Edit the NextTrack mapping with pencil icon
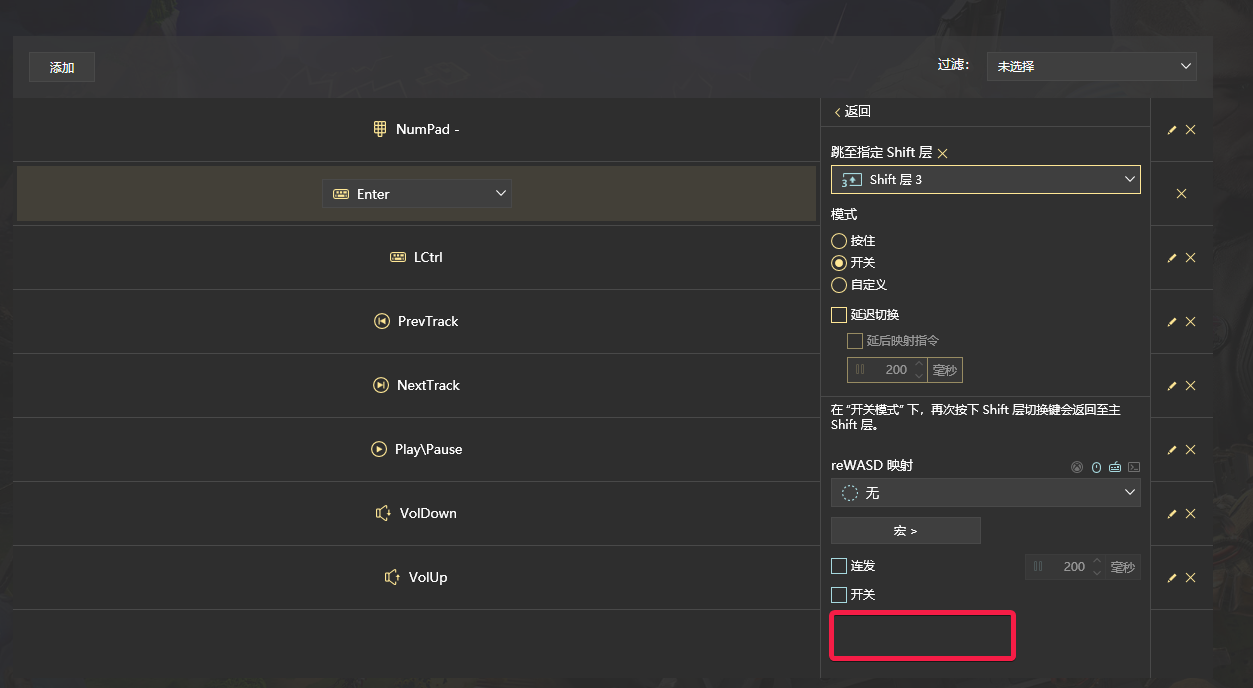 coord(1172,386)
